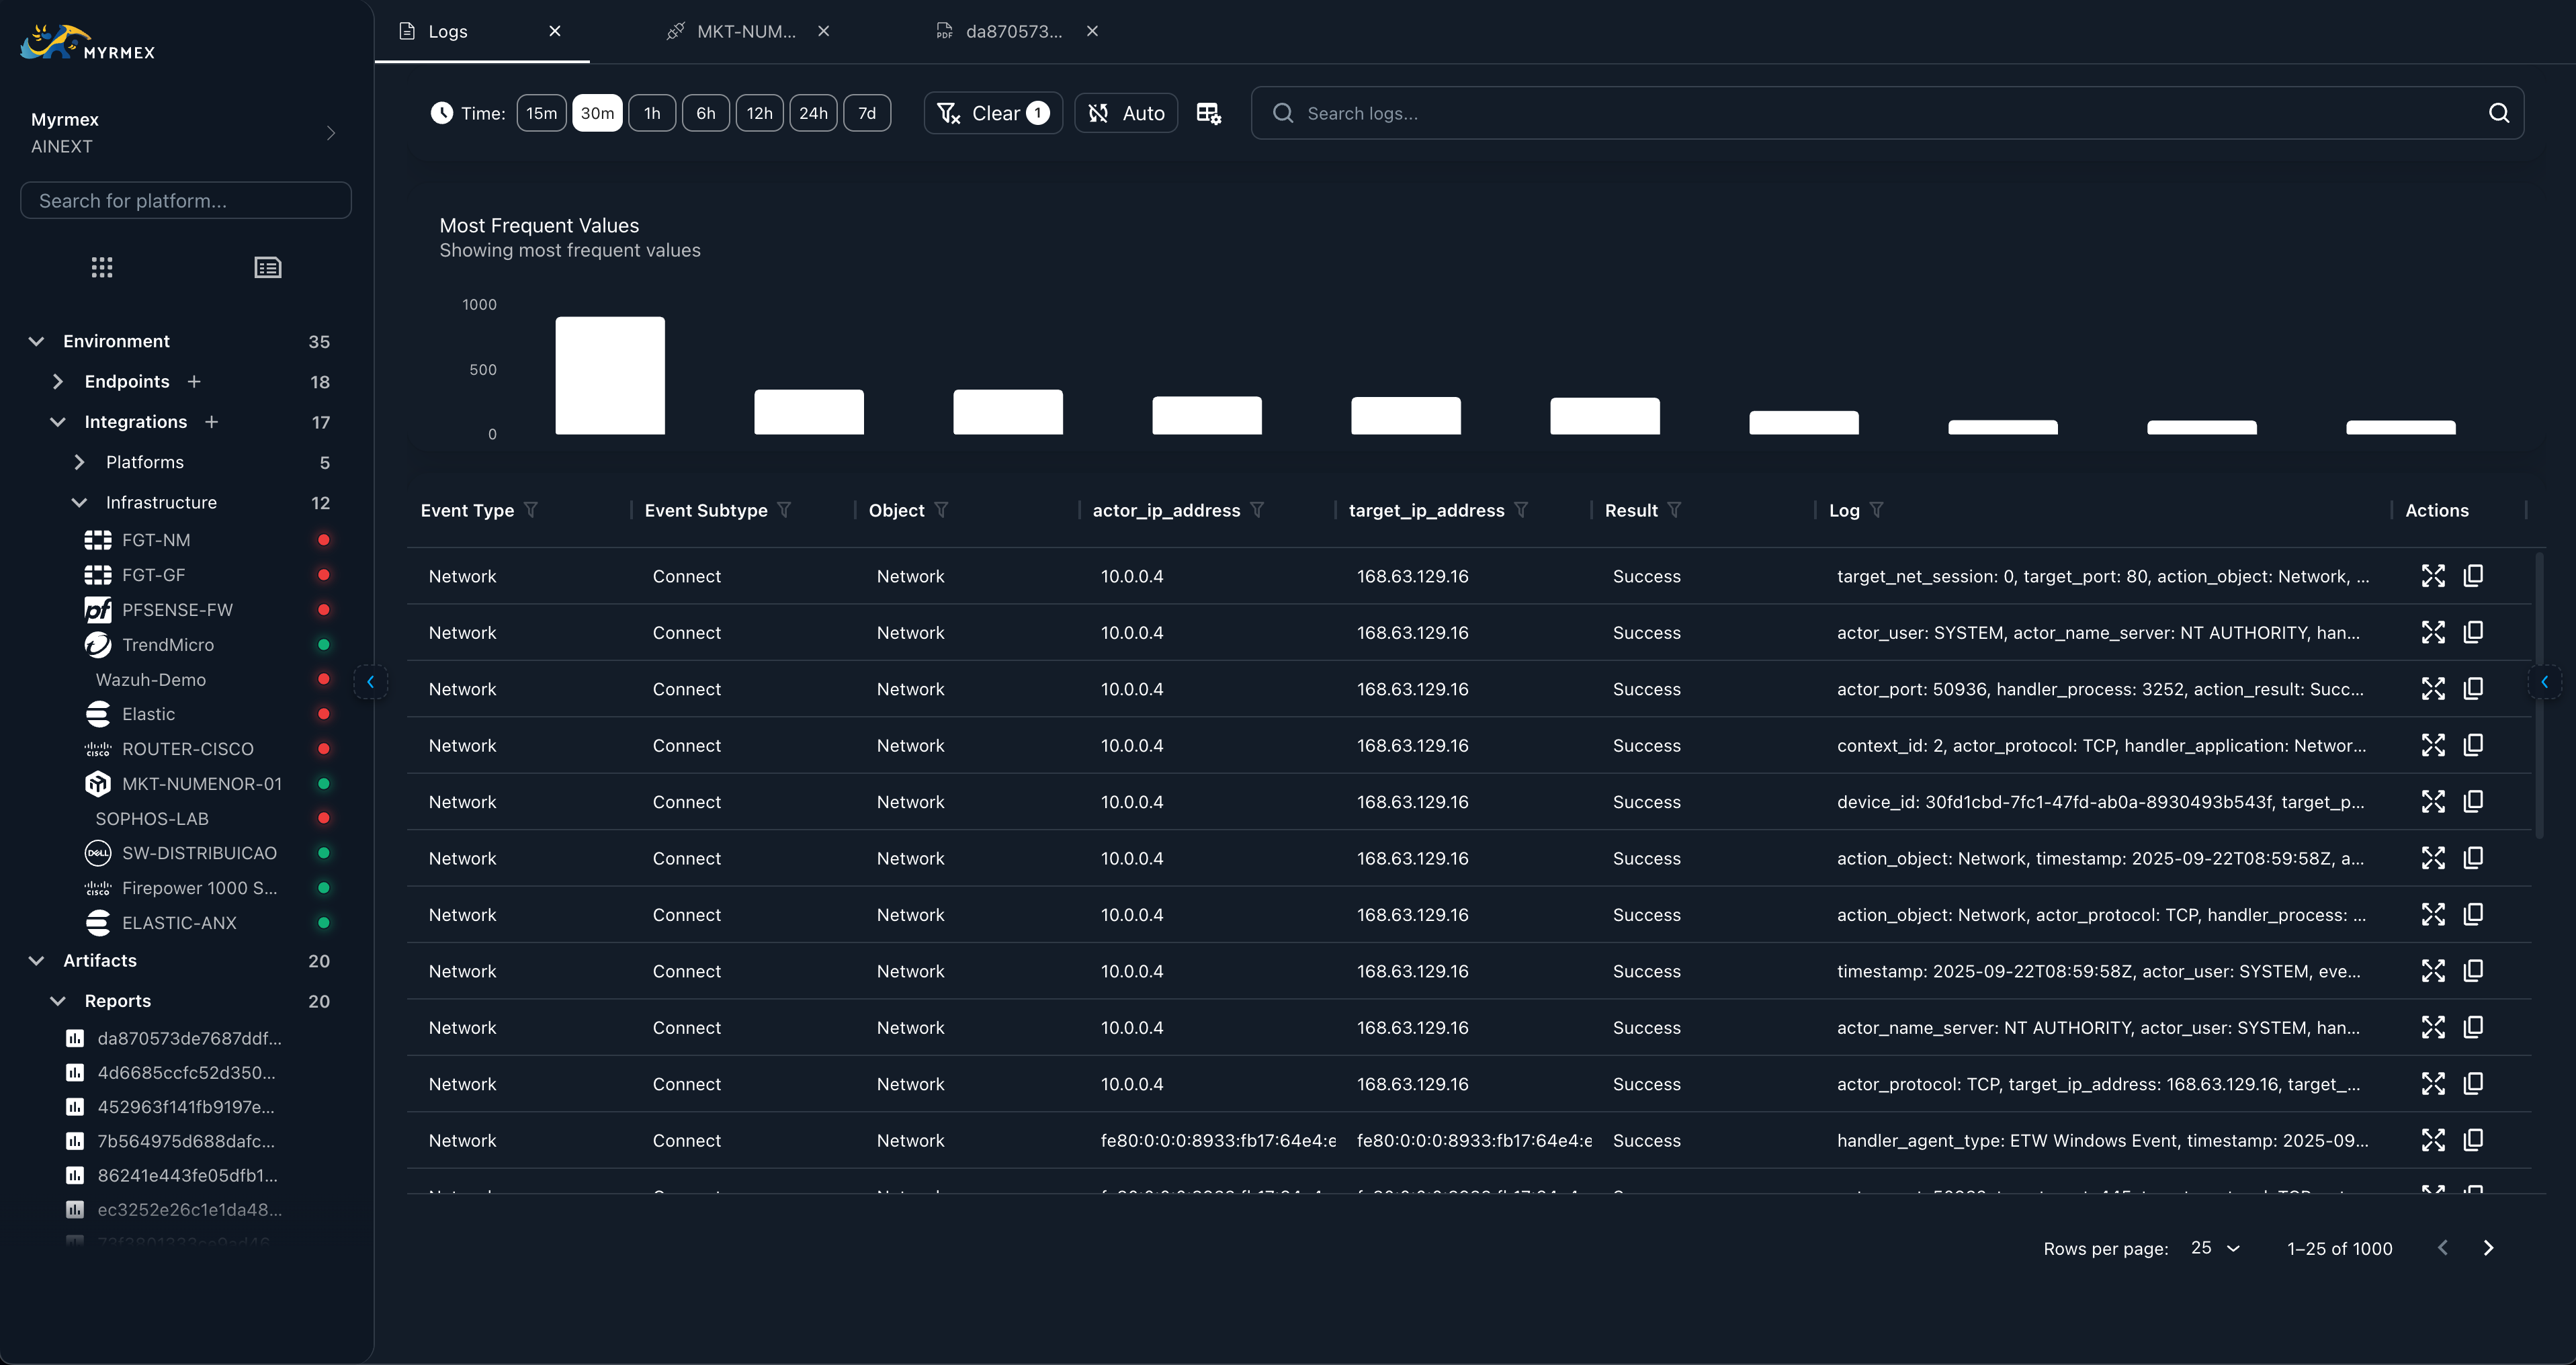This screenshot has height=1365, width=2576.
Task: Select the da870573 PDF report tab
Action: (1013, 31)
